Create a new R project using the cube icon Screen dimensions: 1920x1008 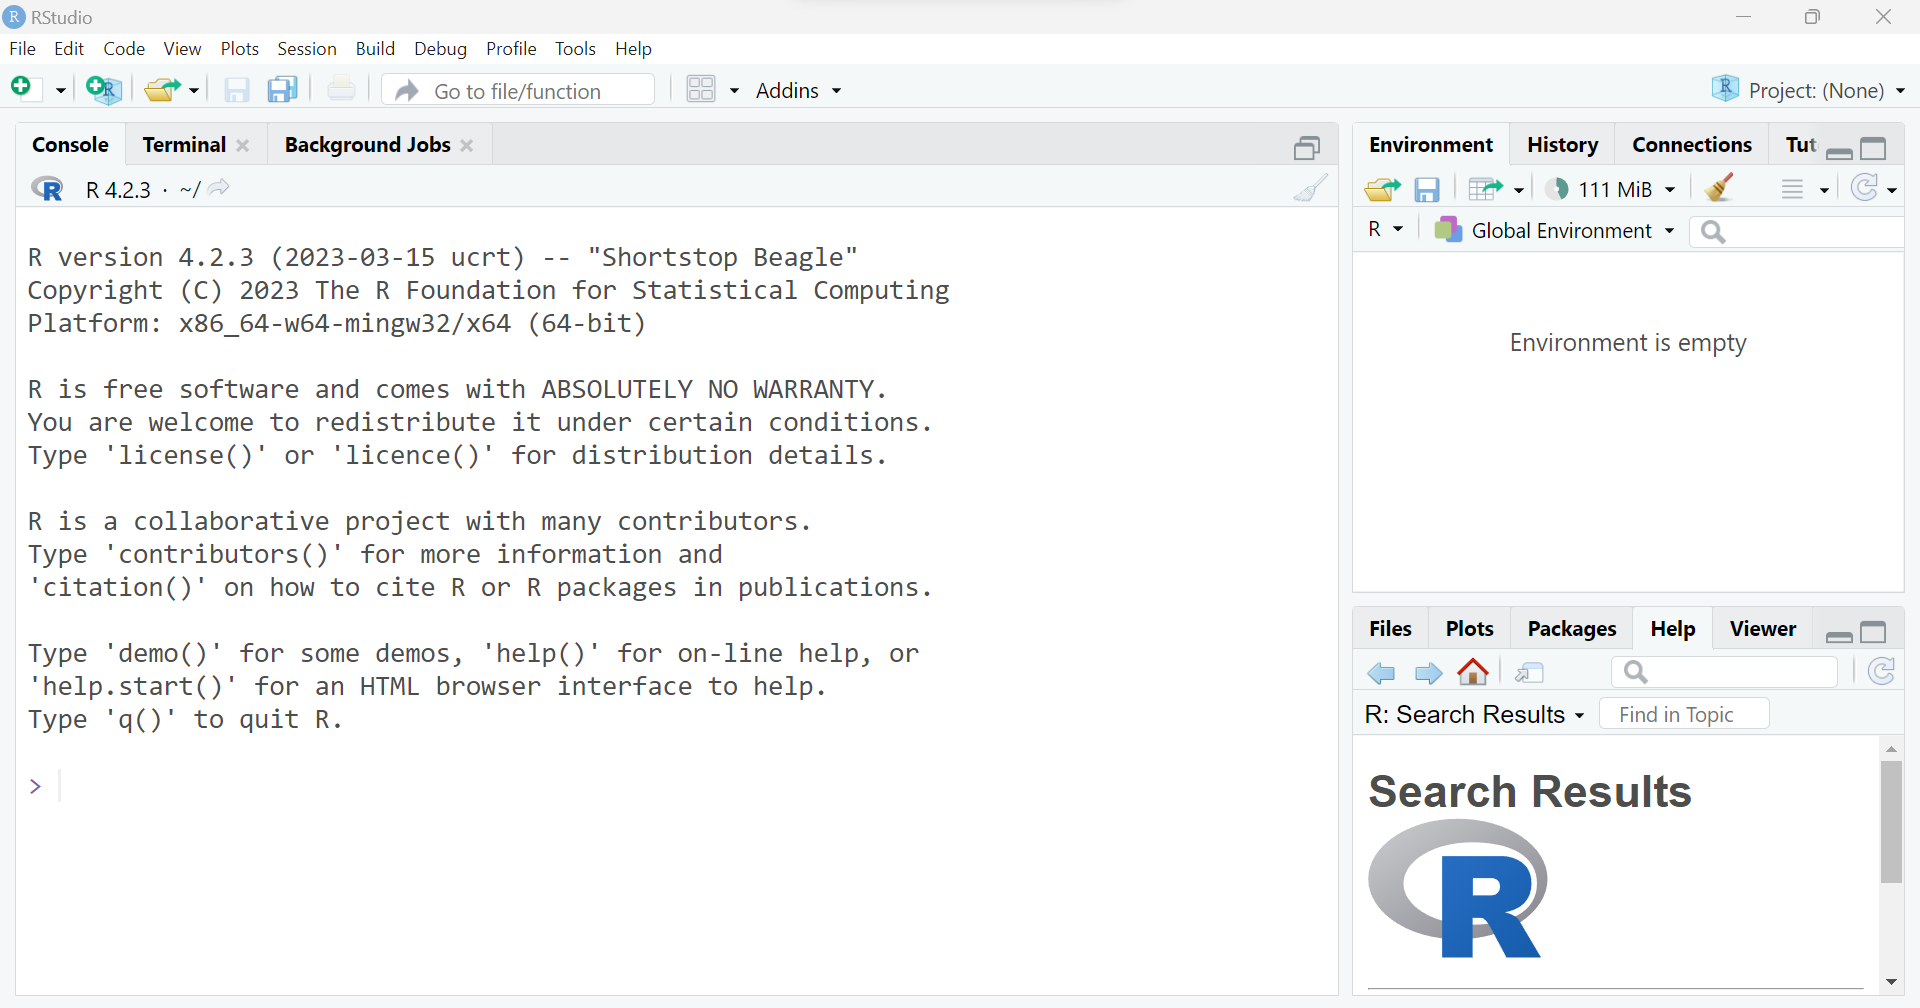coord(102,89)
